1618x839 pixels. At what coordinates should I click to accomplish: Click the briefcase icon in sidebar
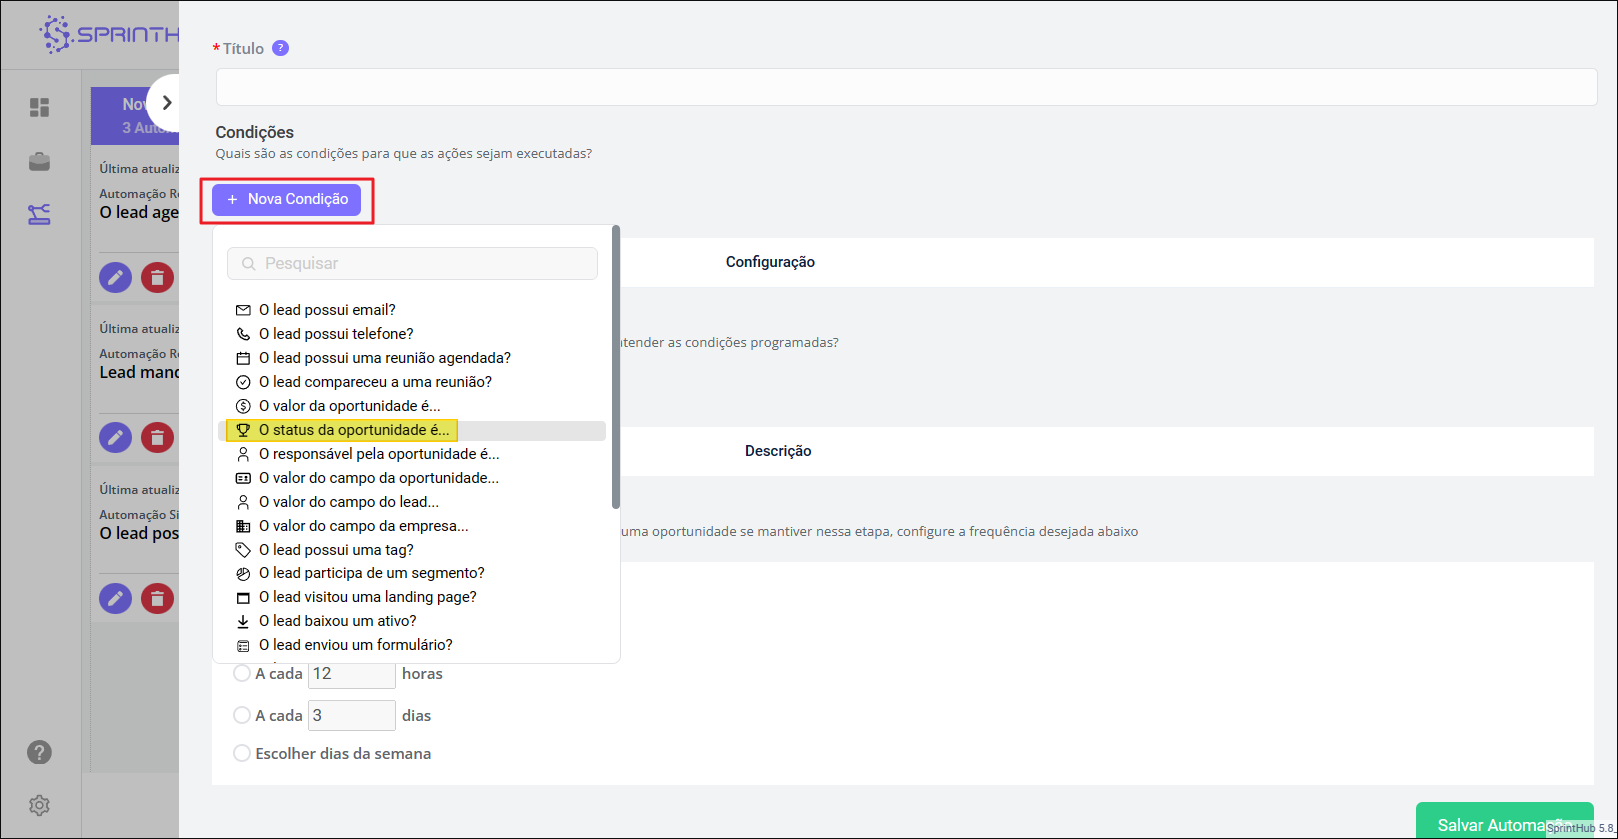click(39, 161)
